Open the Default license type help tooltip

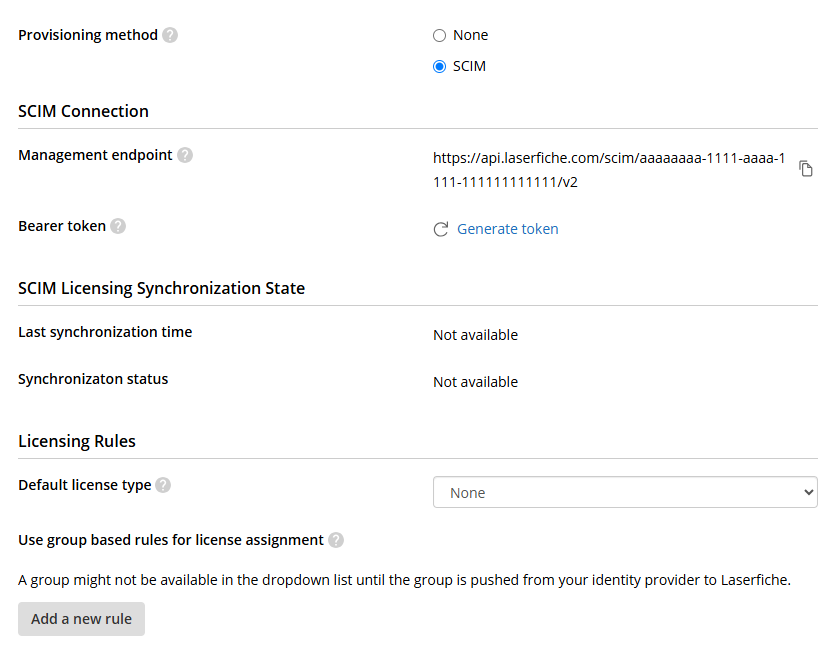(x=163, y=484)
